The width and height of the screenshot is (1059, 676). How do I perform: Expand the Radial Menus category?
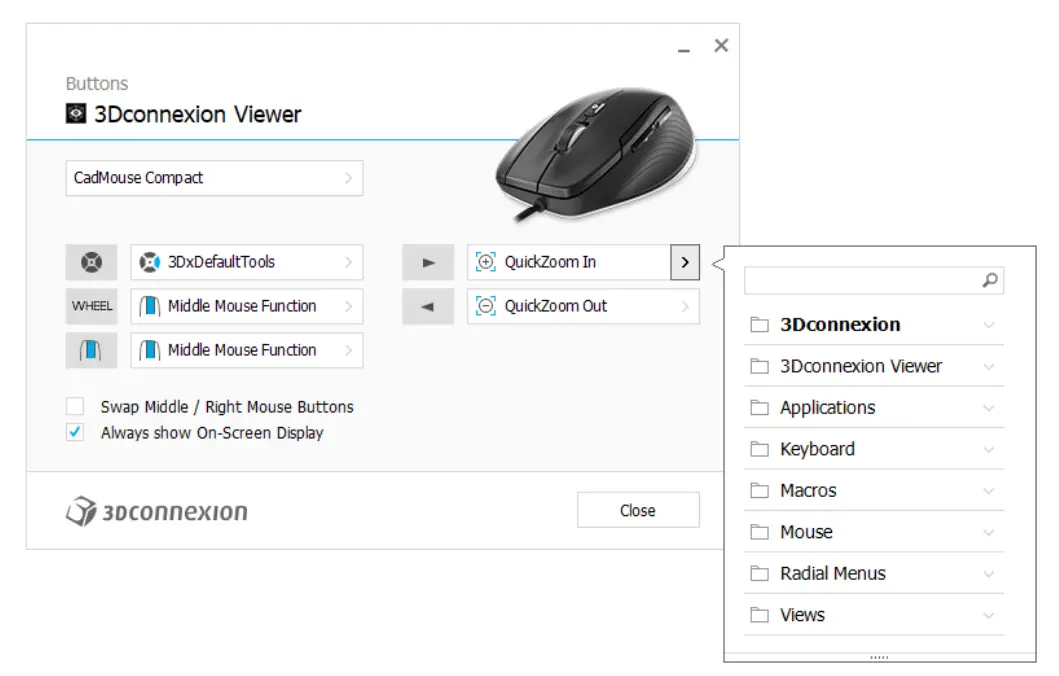coord(832,573)
